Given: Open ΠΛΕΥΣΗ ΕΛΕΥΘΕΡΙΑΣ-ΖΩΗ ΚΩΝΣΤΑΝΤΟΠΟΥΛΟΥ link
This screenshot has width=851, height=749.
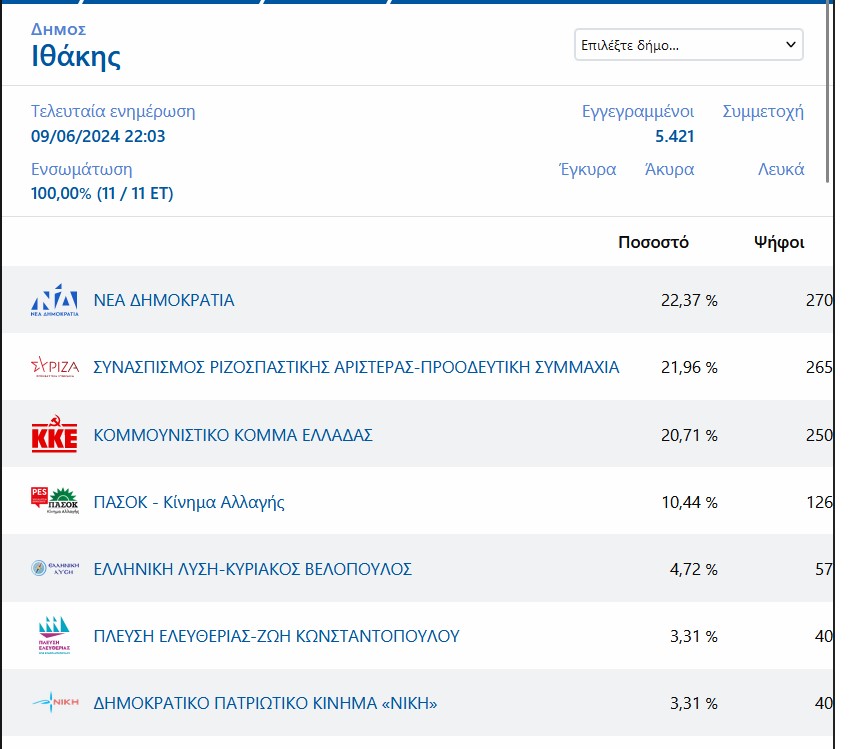Looking at the screenshot, I should pyautogui.click(x=276, y=636).
